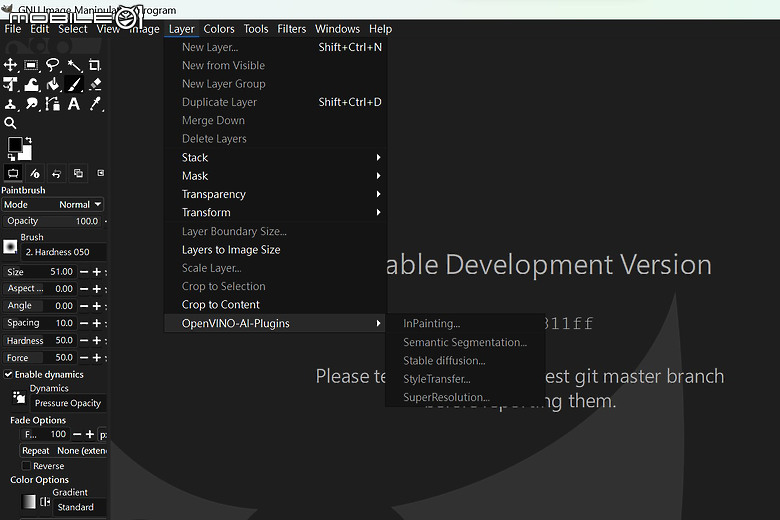Toggle the Enable dynamics checkbox
Viewport: 780px width, 520px height.
[x=8, y=374]
